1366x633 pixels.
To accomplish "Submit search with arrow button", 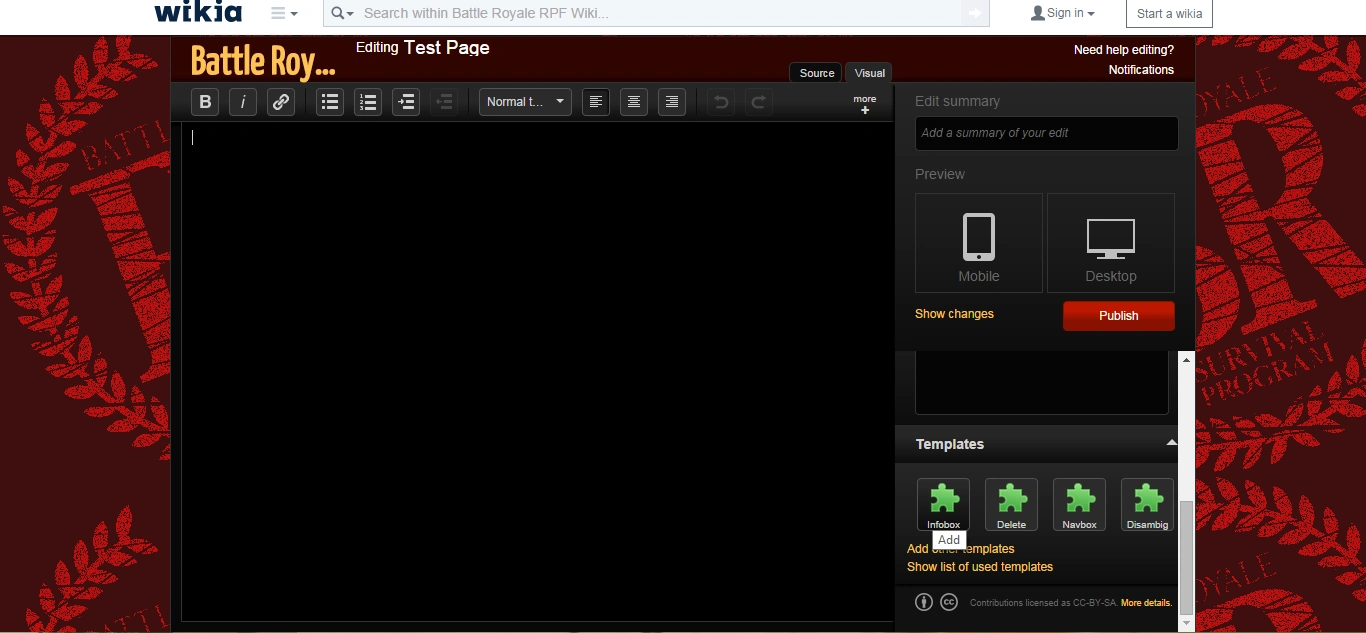I will (x=974, y=13).
